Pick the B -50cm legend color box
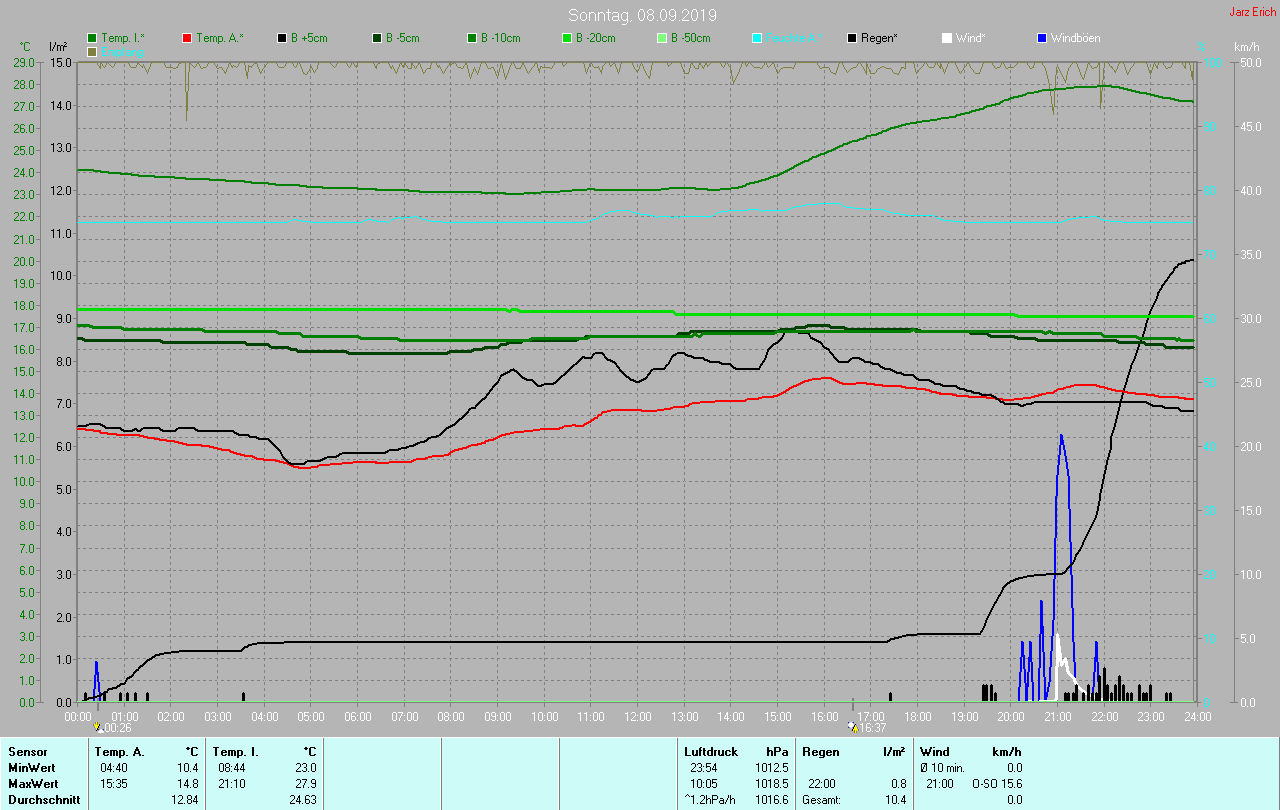The height and width of the screenshot is (810, 1280). pyautogui.click(x=662, y=38)
